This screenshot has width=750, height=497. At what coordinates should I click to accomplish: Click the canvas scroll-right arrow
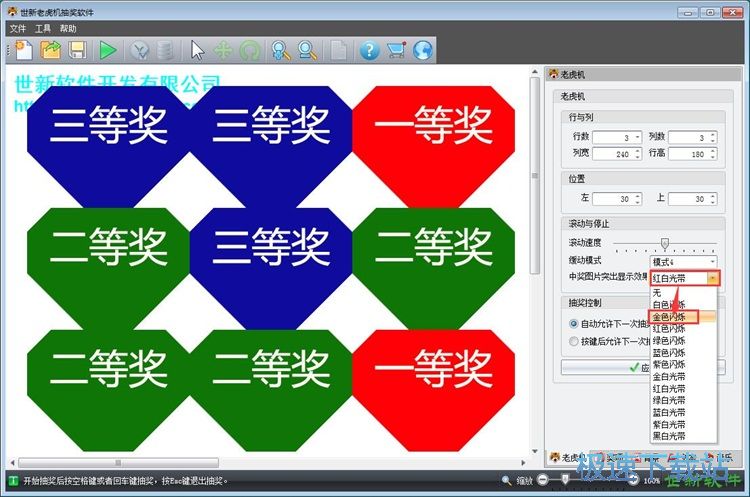click(523, 463)
